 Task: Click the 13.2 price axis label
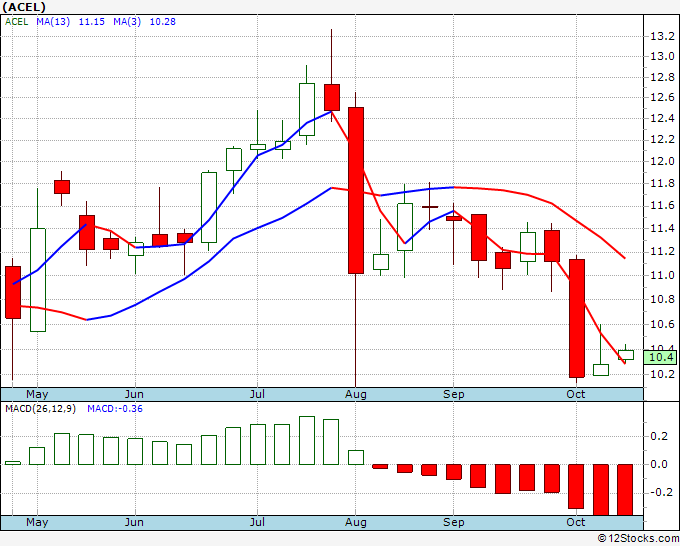[x=662, y=36]
